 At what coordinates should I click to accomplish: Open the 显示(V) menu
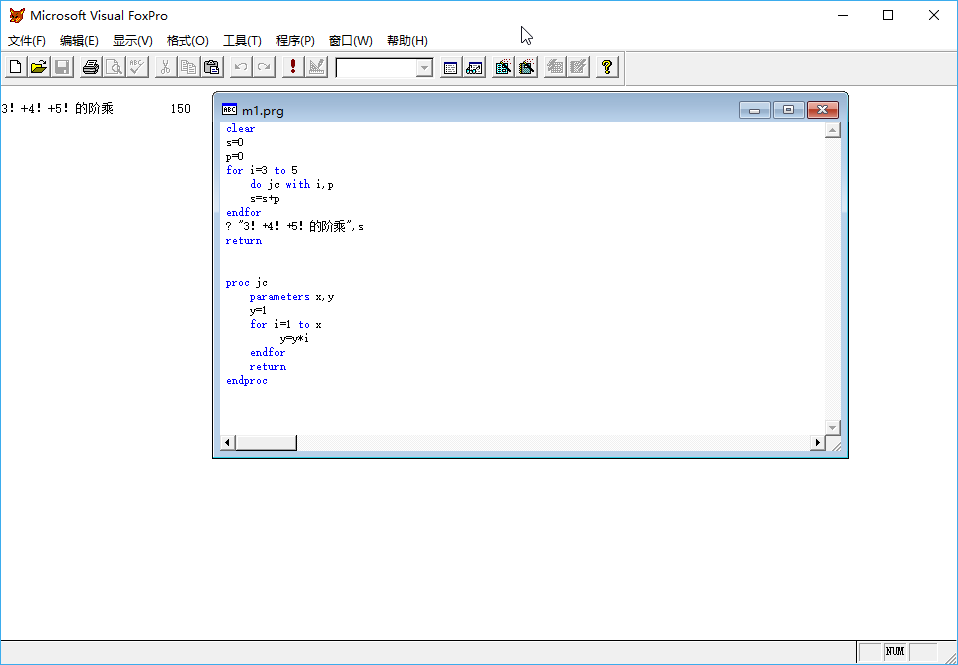tap(133, 41)
